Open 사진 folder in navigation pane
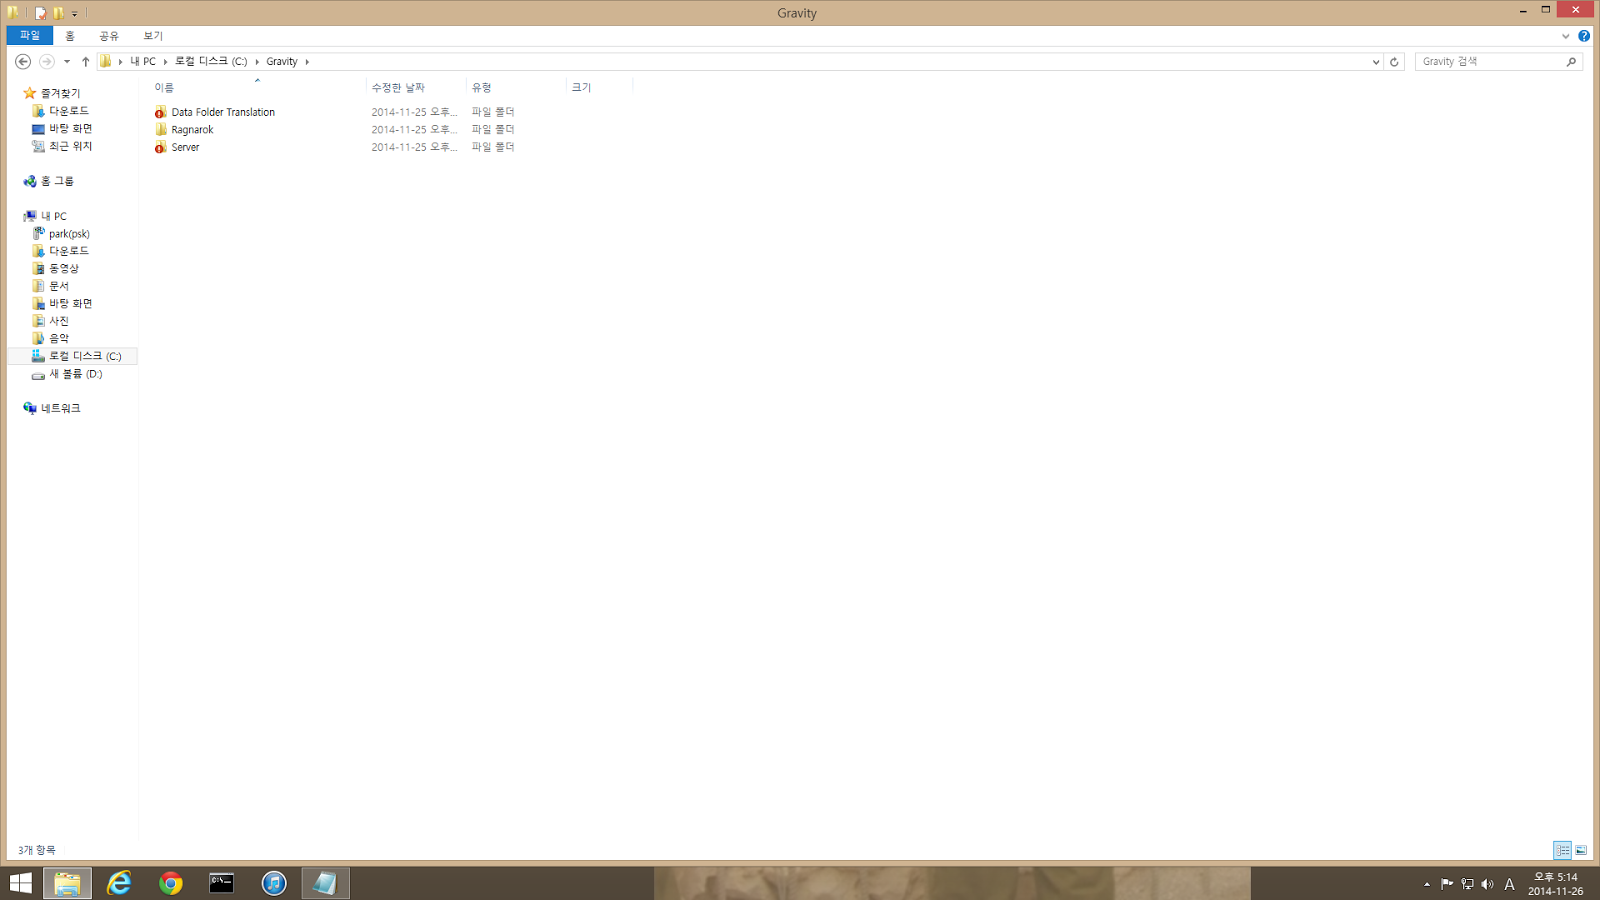This screenshot has width=1600, height=900. (x=59, y=321)
